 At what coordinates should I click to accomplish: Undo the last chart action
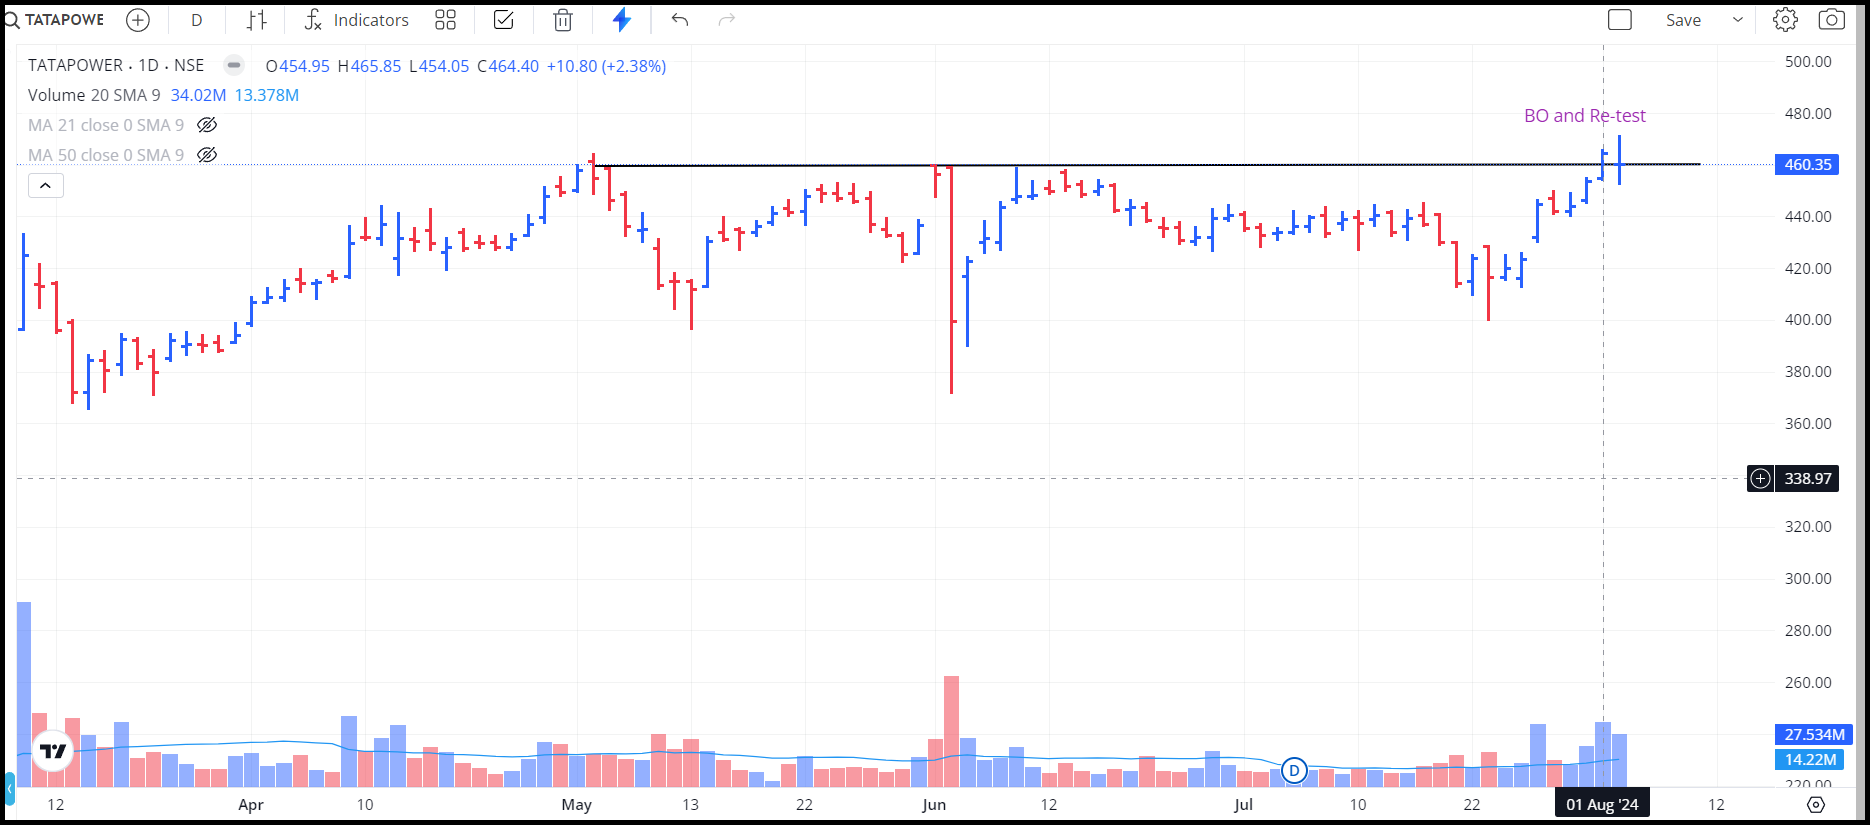tap(680, 20)
